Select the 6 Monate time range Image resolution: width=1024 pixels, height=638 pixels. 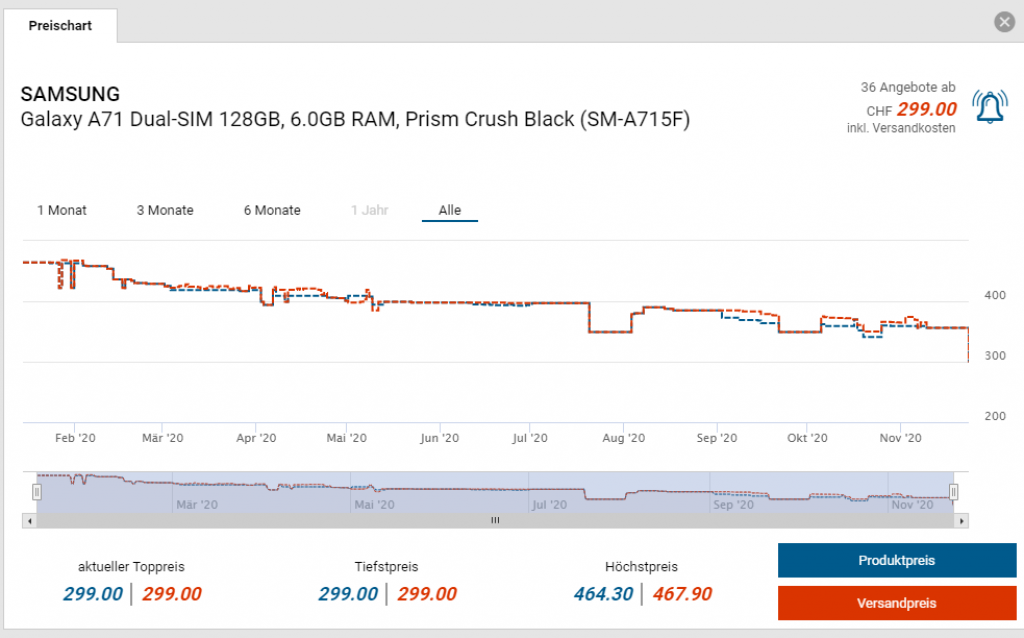[x=272, y=210]
